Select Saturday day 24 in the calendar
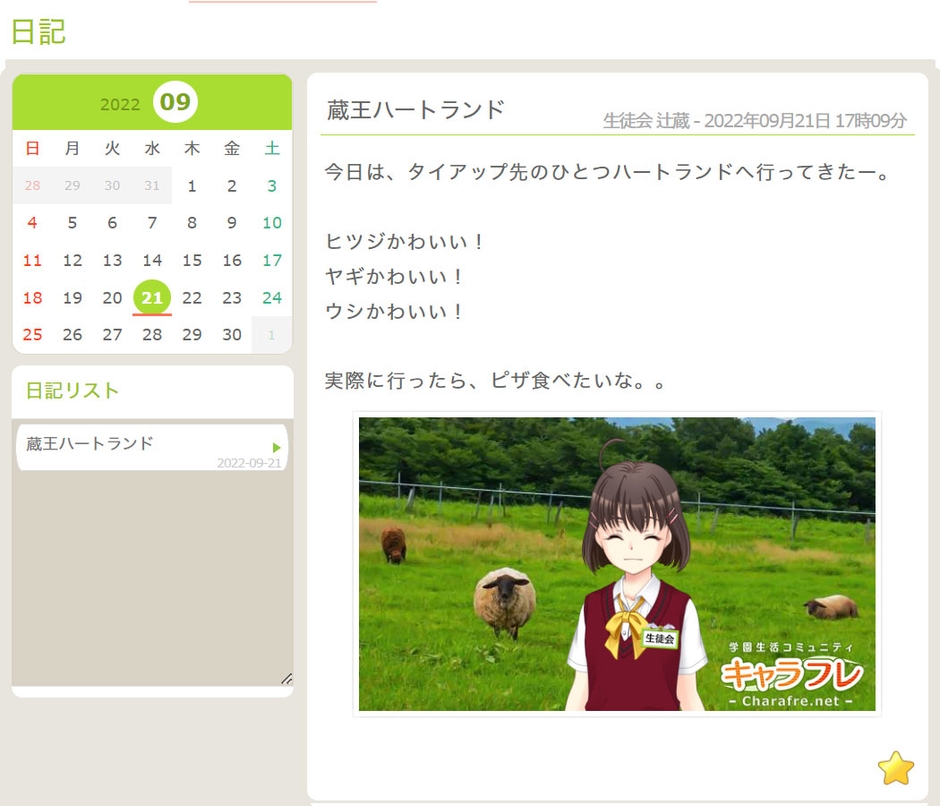This screenshot has width=940, height=806. [x=272, y=297]
